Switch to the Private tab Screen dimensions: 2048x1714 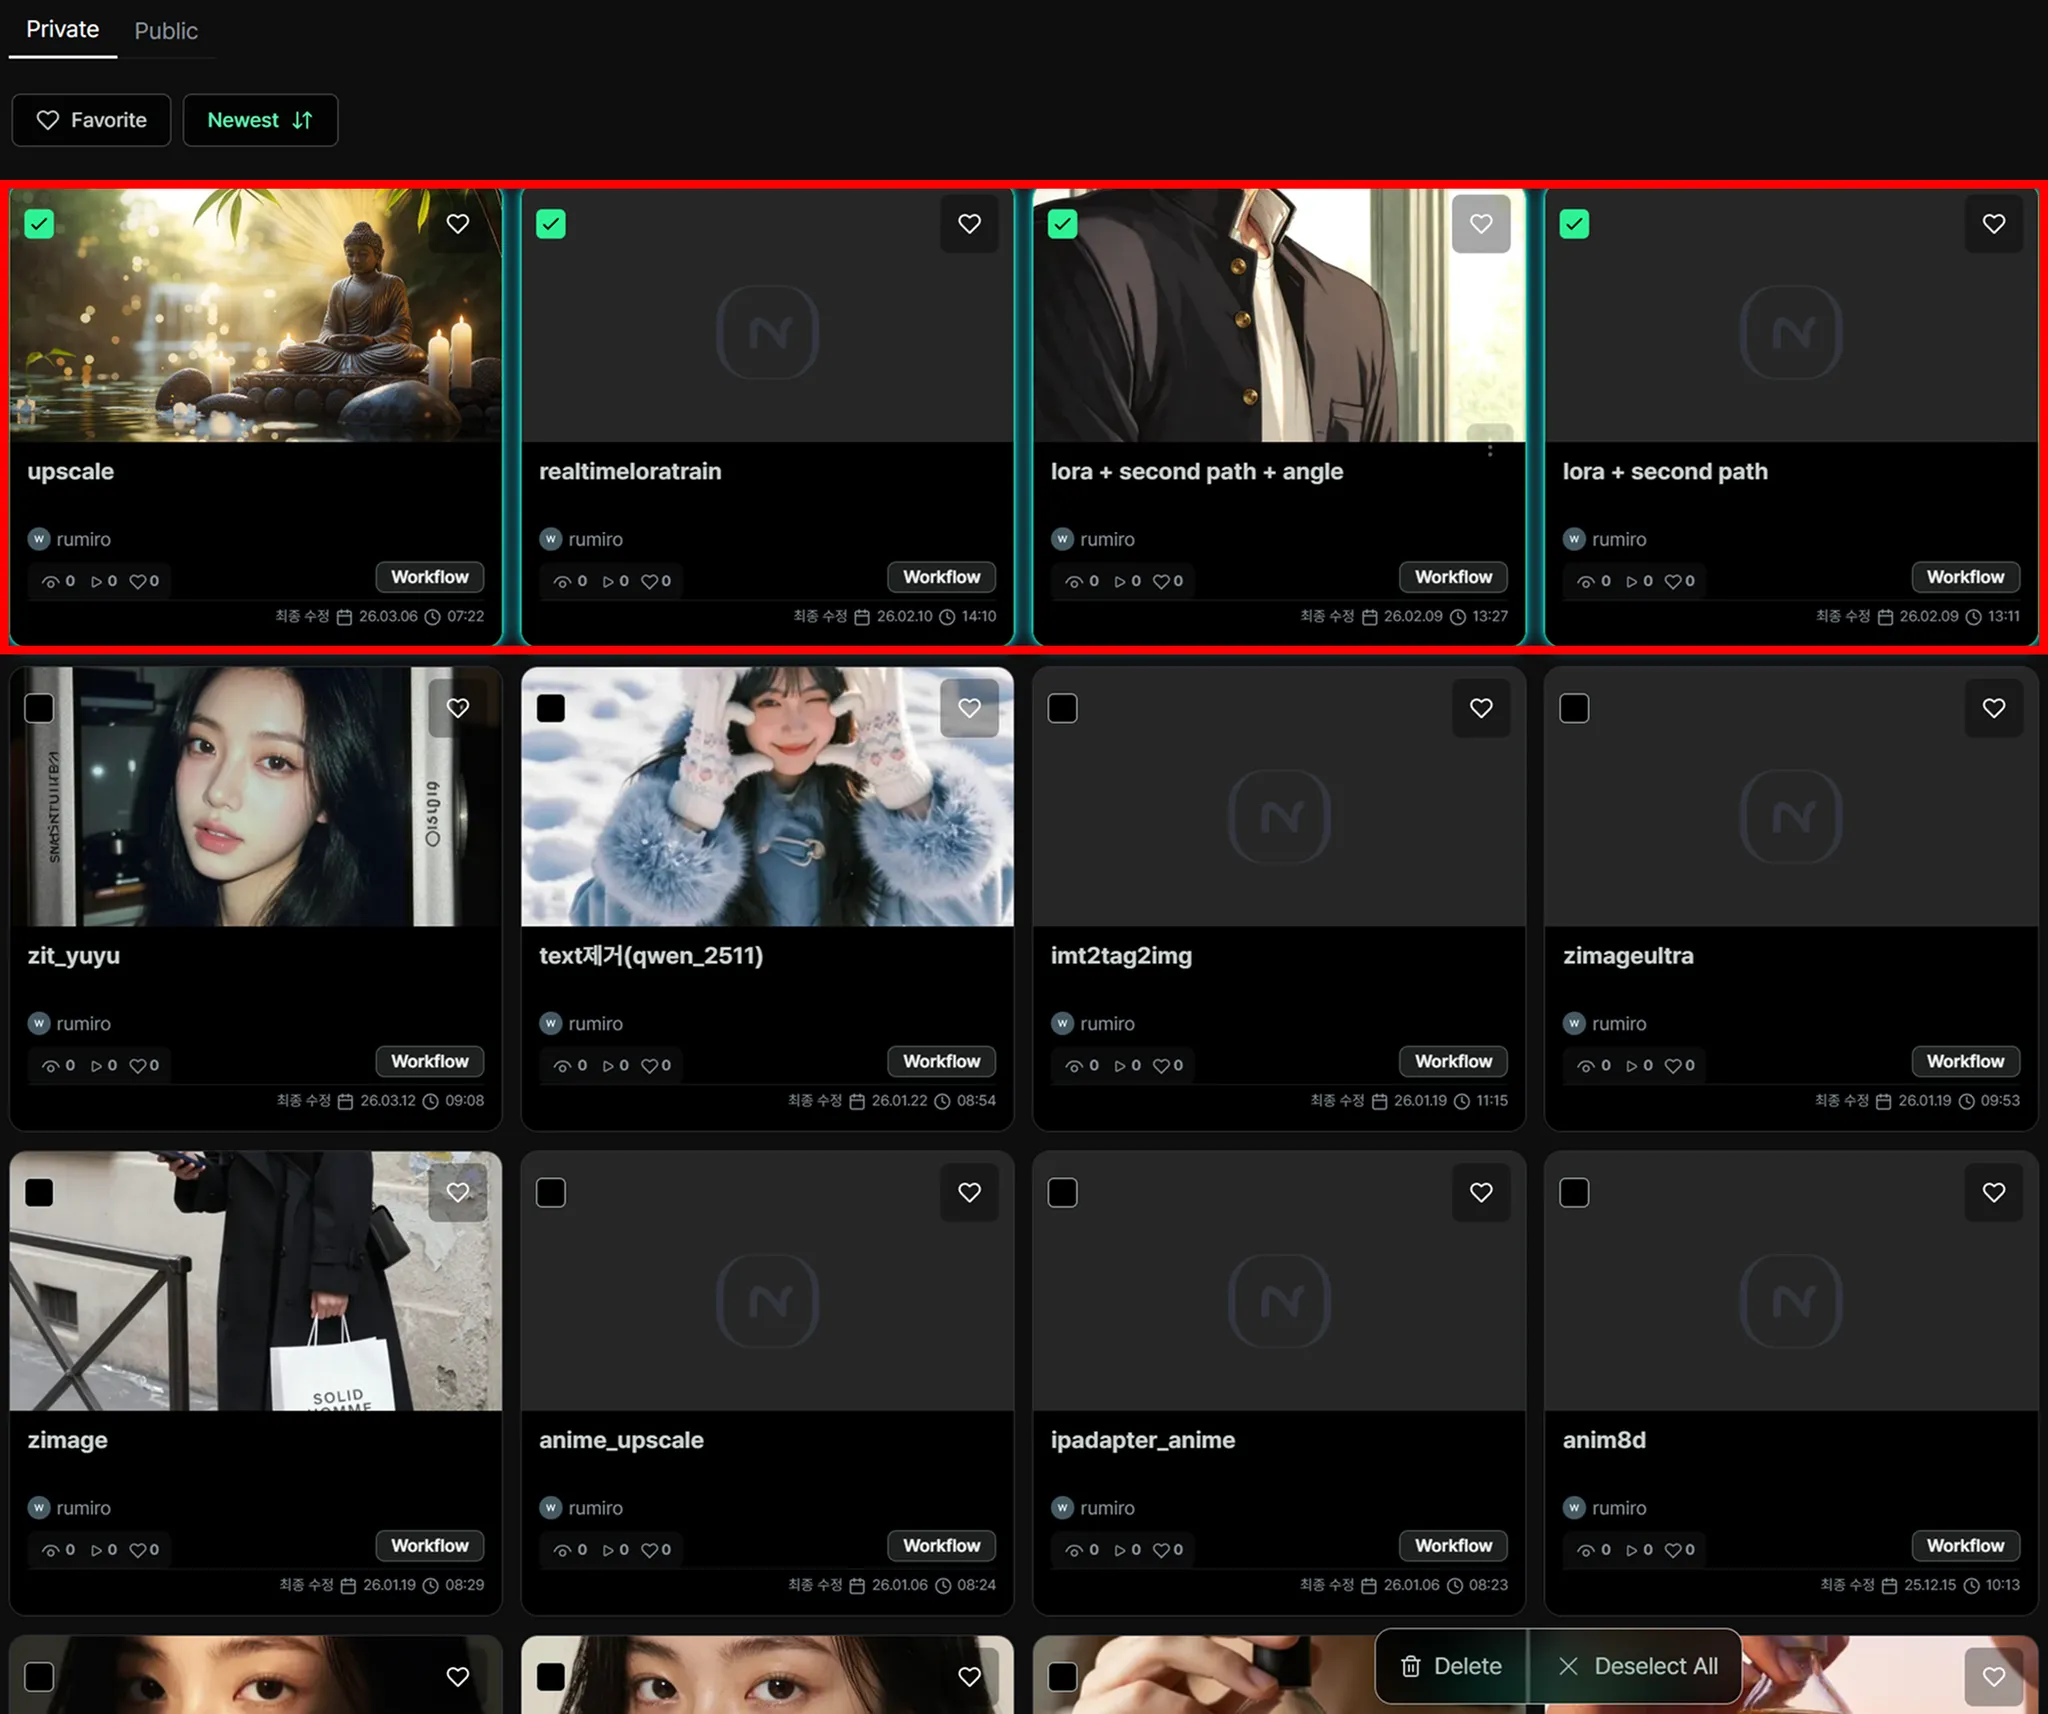click(x=62, y=30)
